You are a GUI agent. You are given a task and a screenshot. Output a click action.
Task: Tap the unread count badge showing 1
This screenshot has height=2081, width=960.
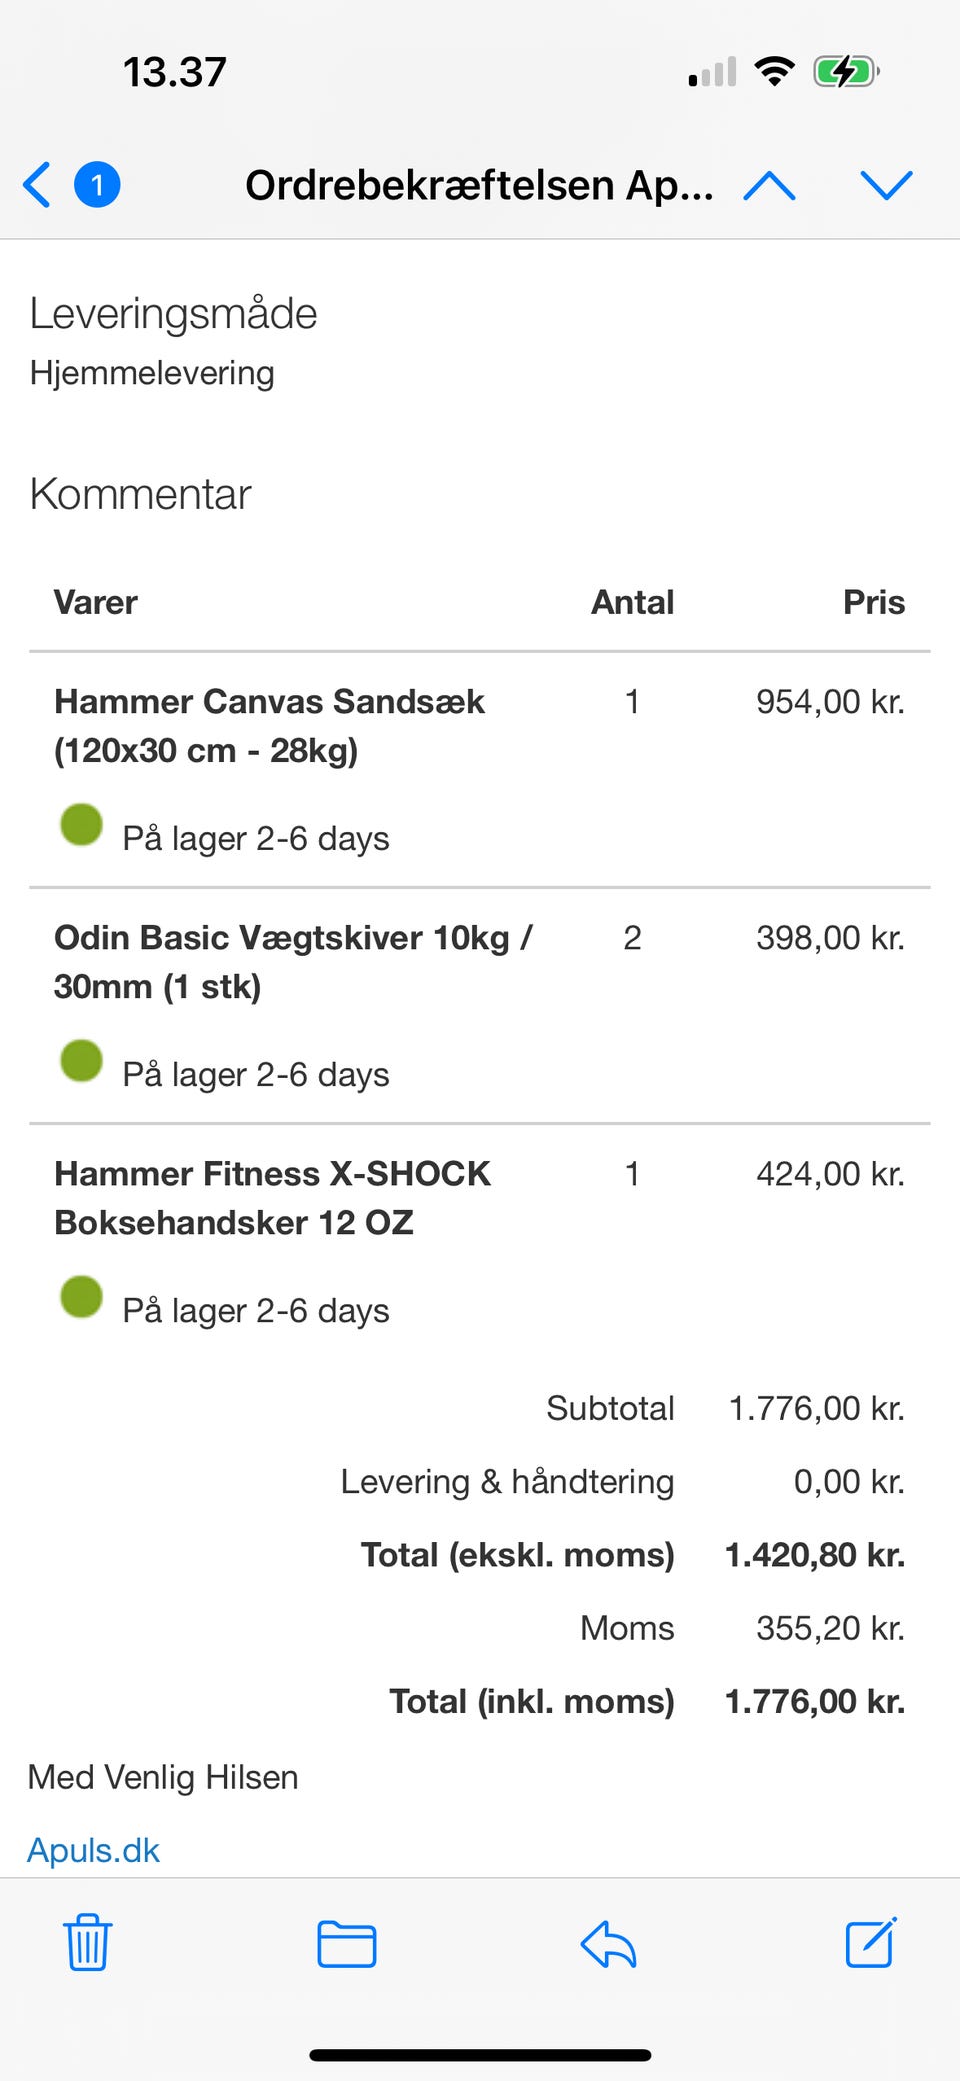[x=97, y=185]
